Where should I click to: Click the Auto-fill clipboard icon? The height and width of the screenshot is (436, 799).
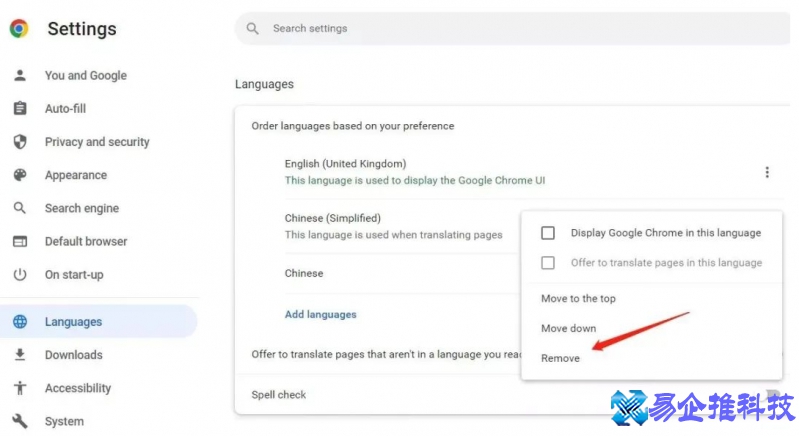[20, 109]
